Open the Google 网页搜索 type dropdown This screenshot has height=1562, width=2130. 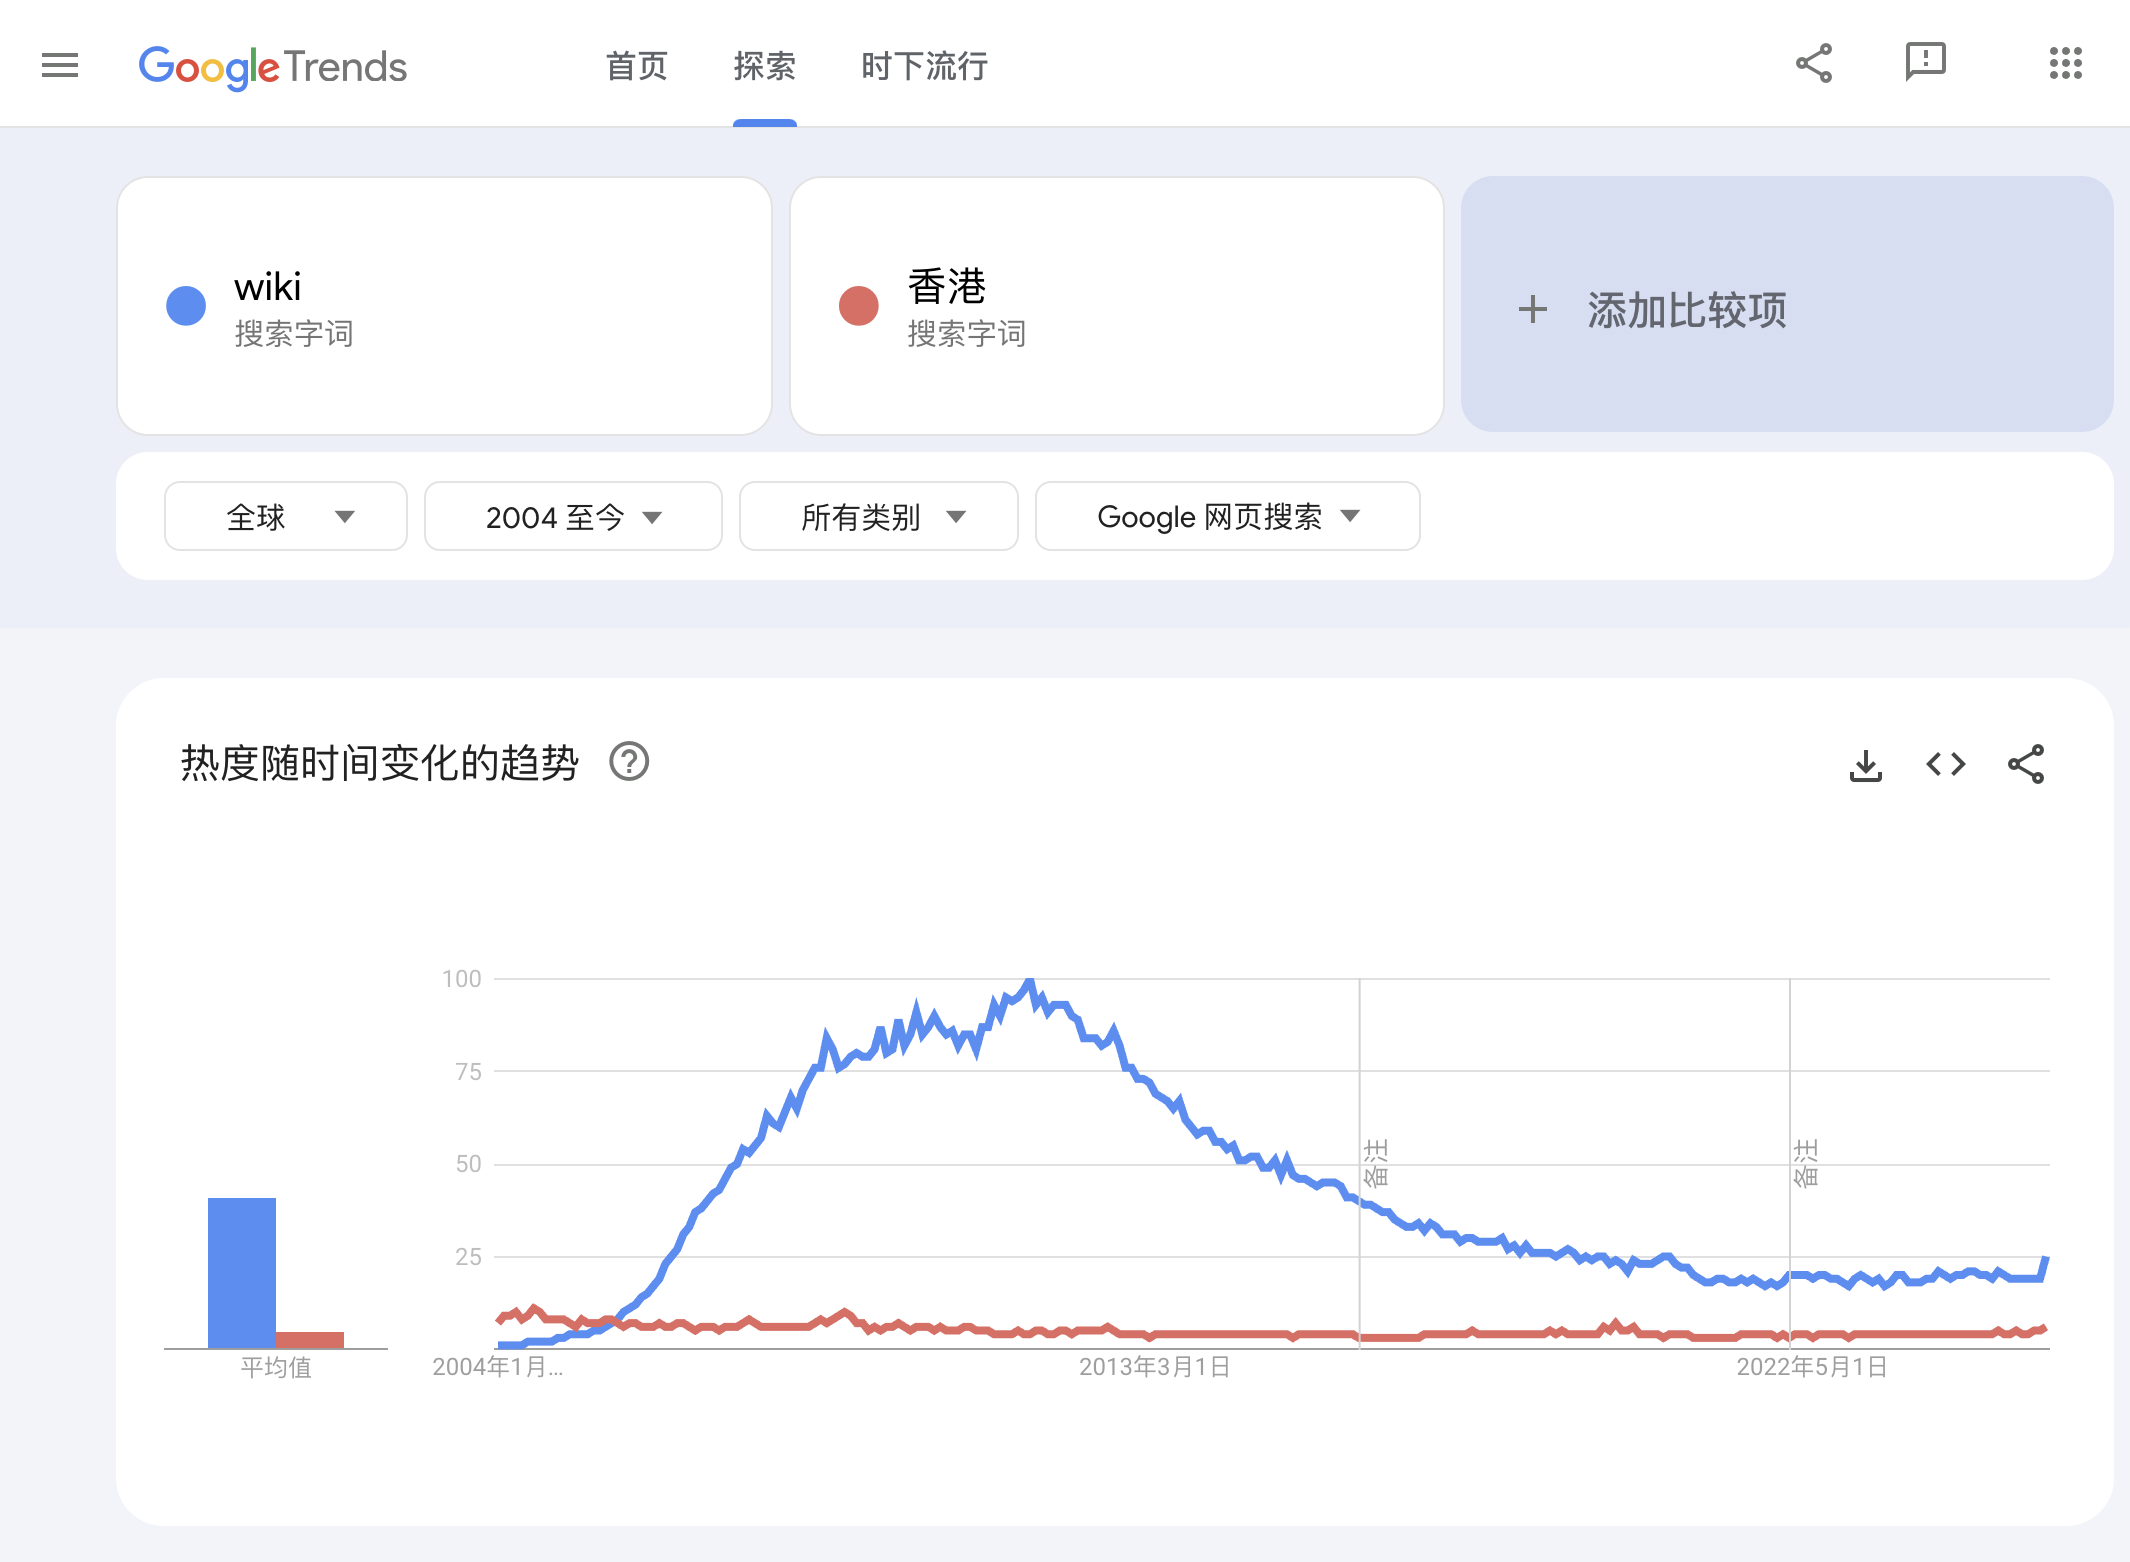click(x=1228, y=516)
